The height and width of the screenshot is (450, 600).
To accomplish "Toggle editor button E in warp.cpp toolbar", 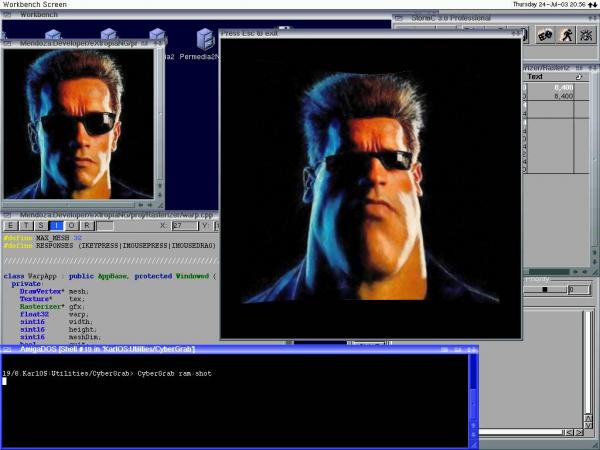I will 11,226.
